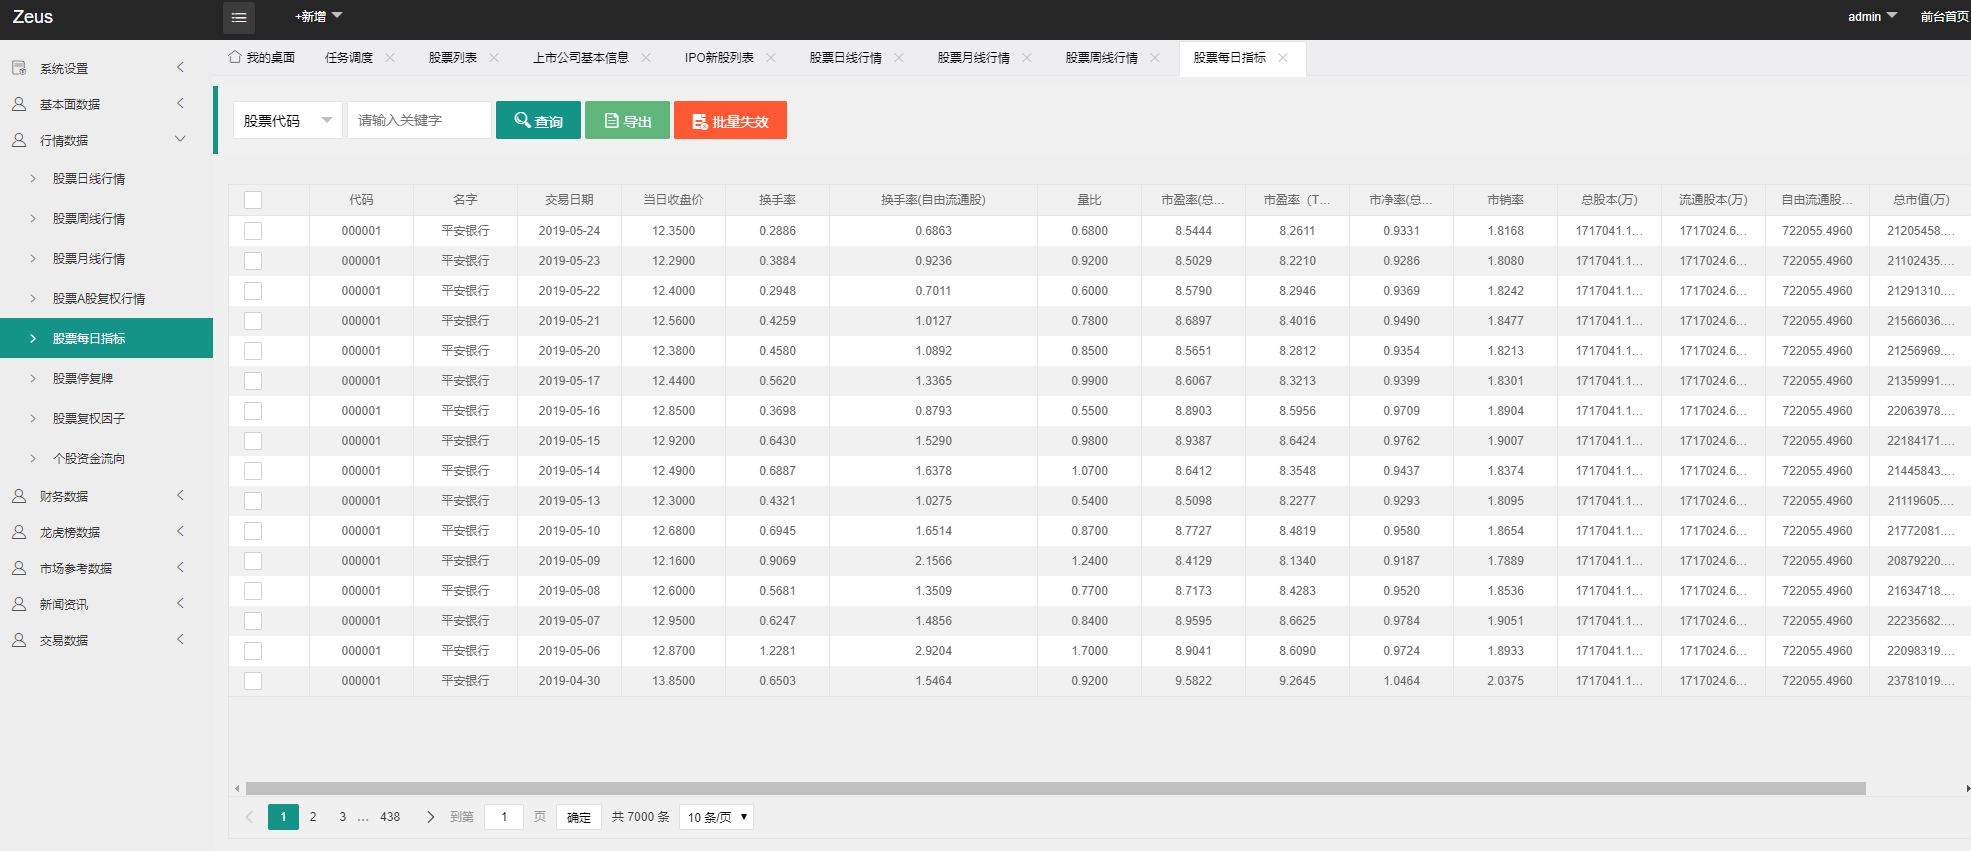Click the 交易日期 column header
This screenshot has width=1971, height=851.
click(569, 200)
